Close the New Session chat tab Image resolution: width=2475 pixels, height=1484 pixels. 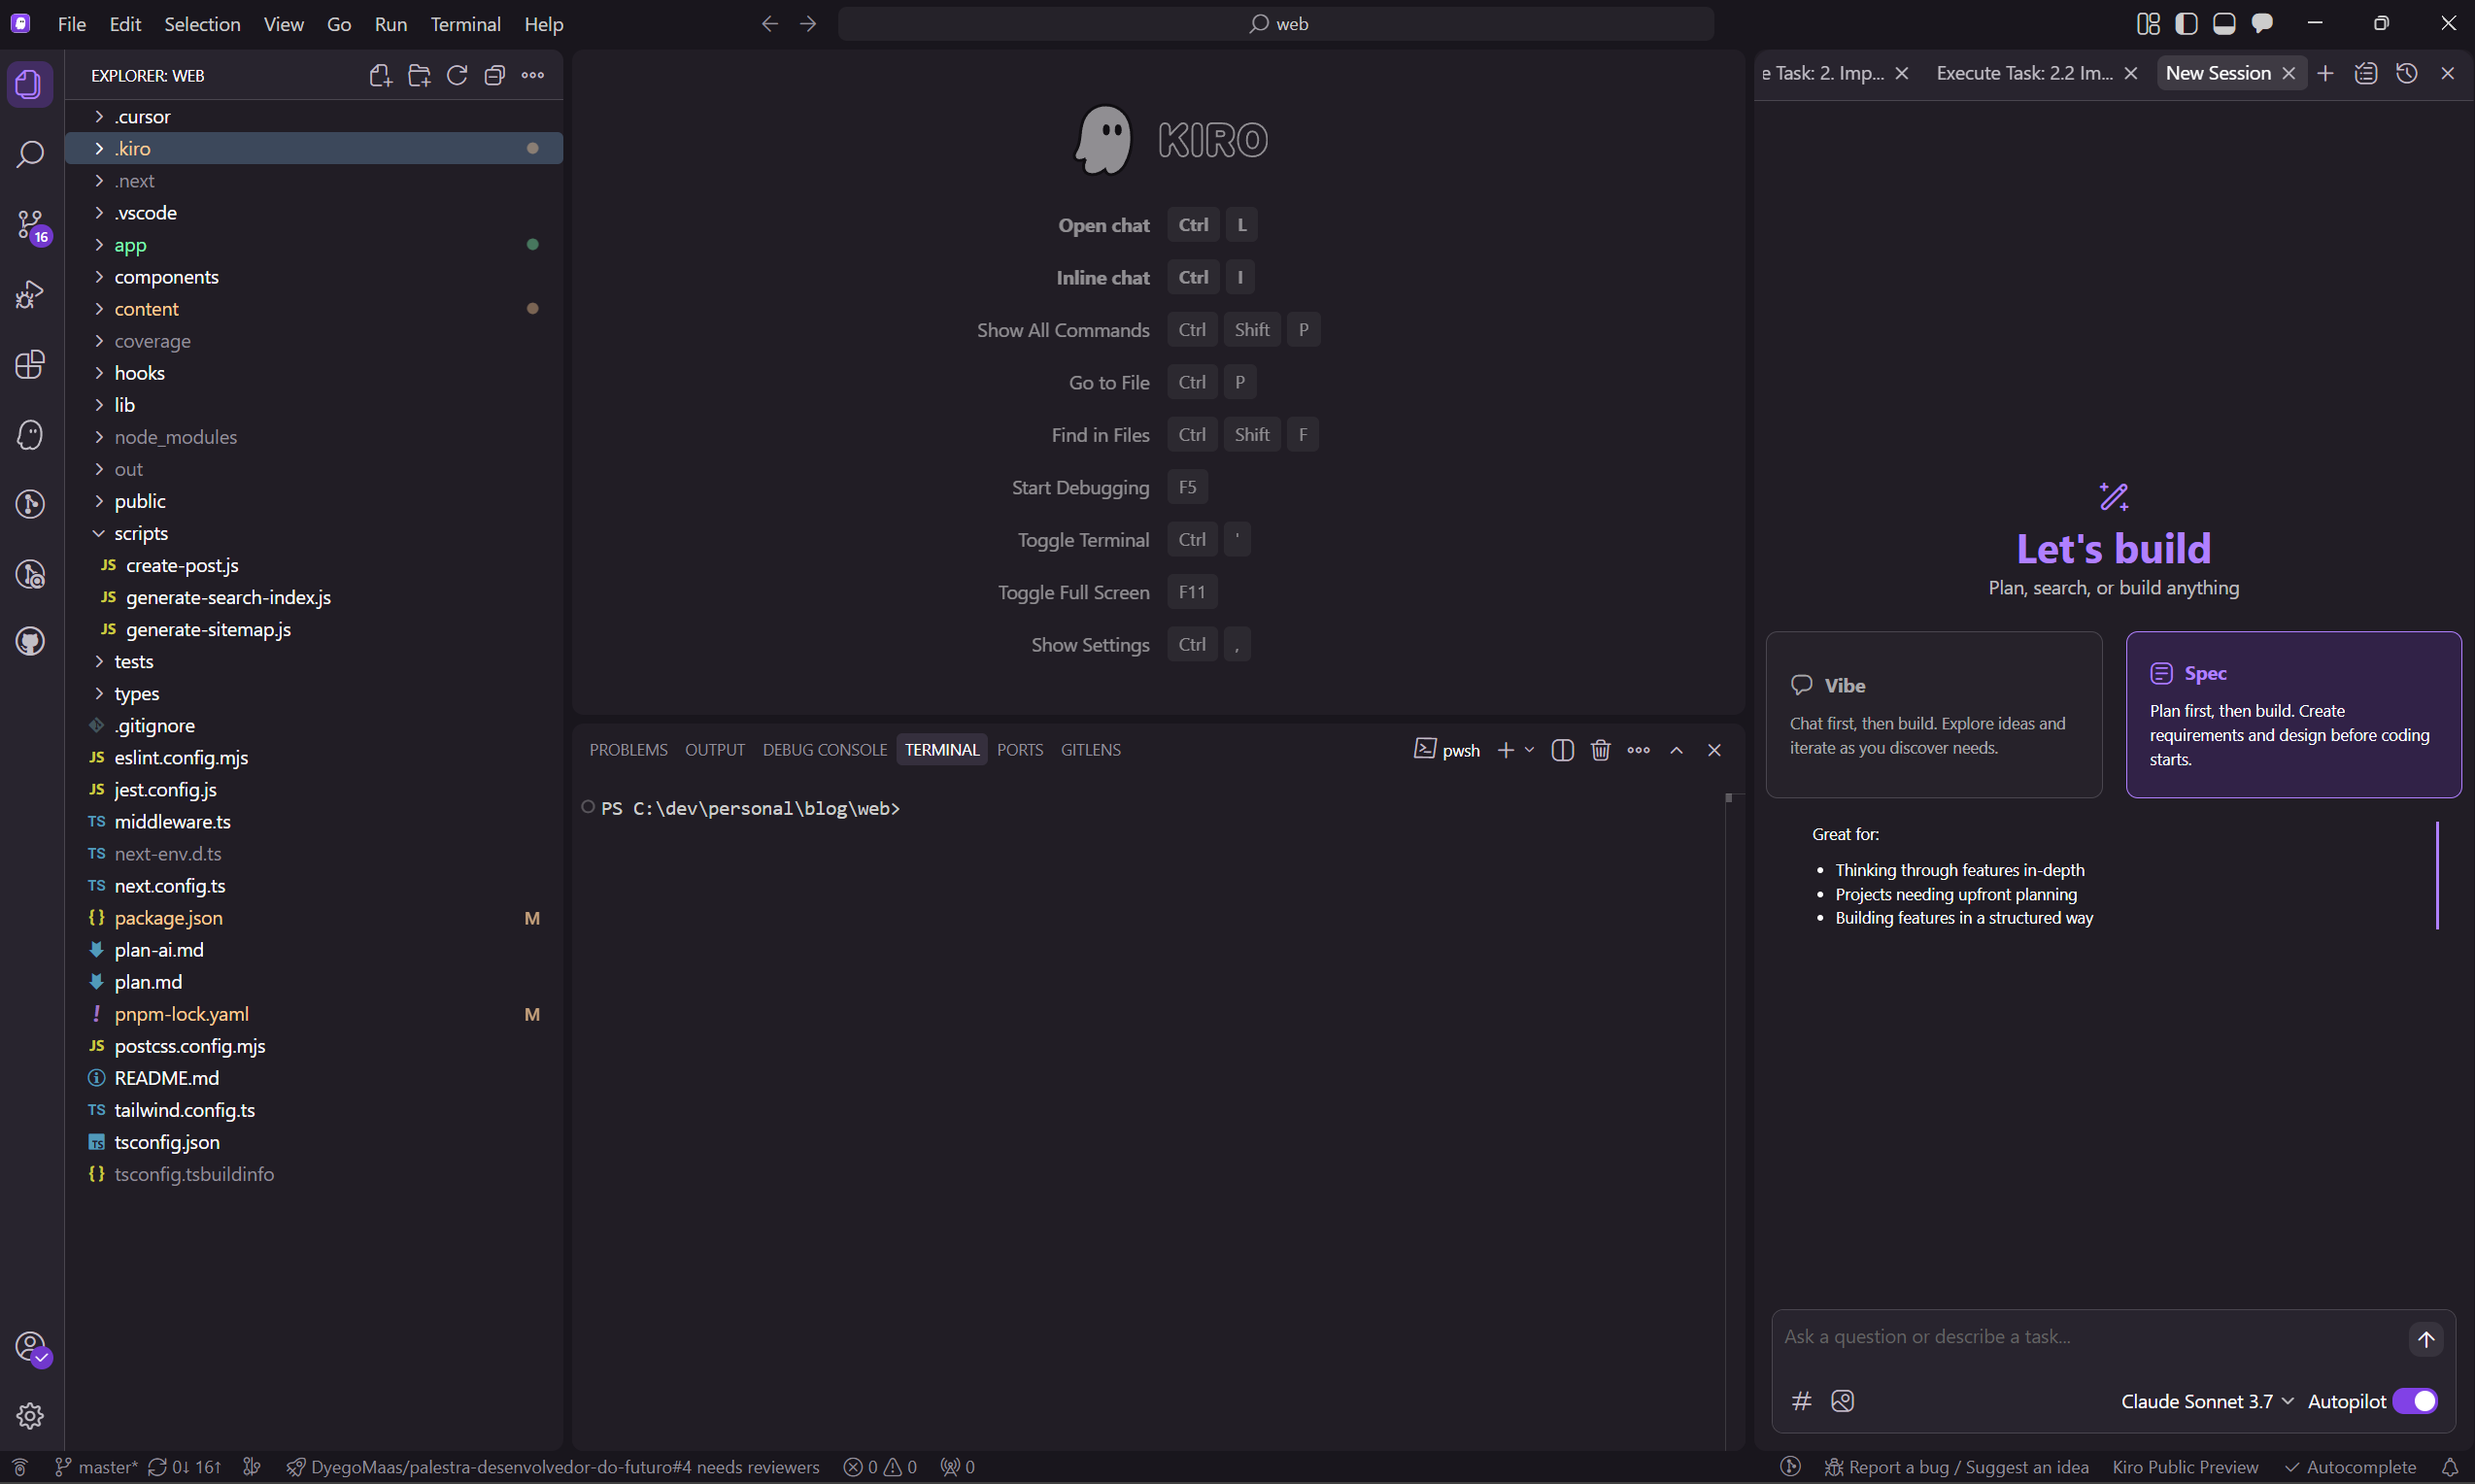[x=2288, y=73]
